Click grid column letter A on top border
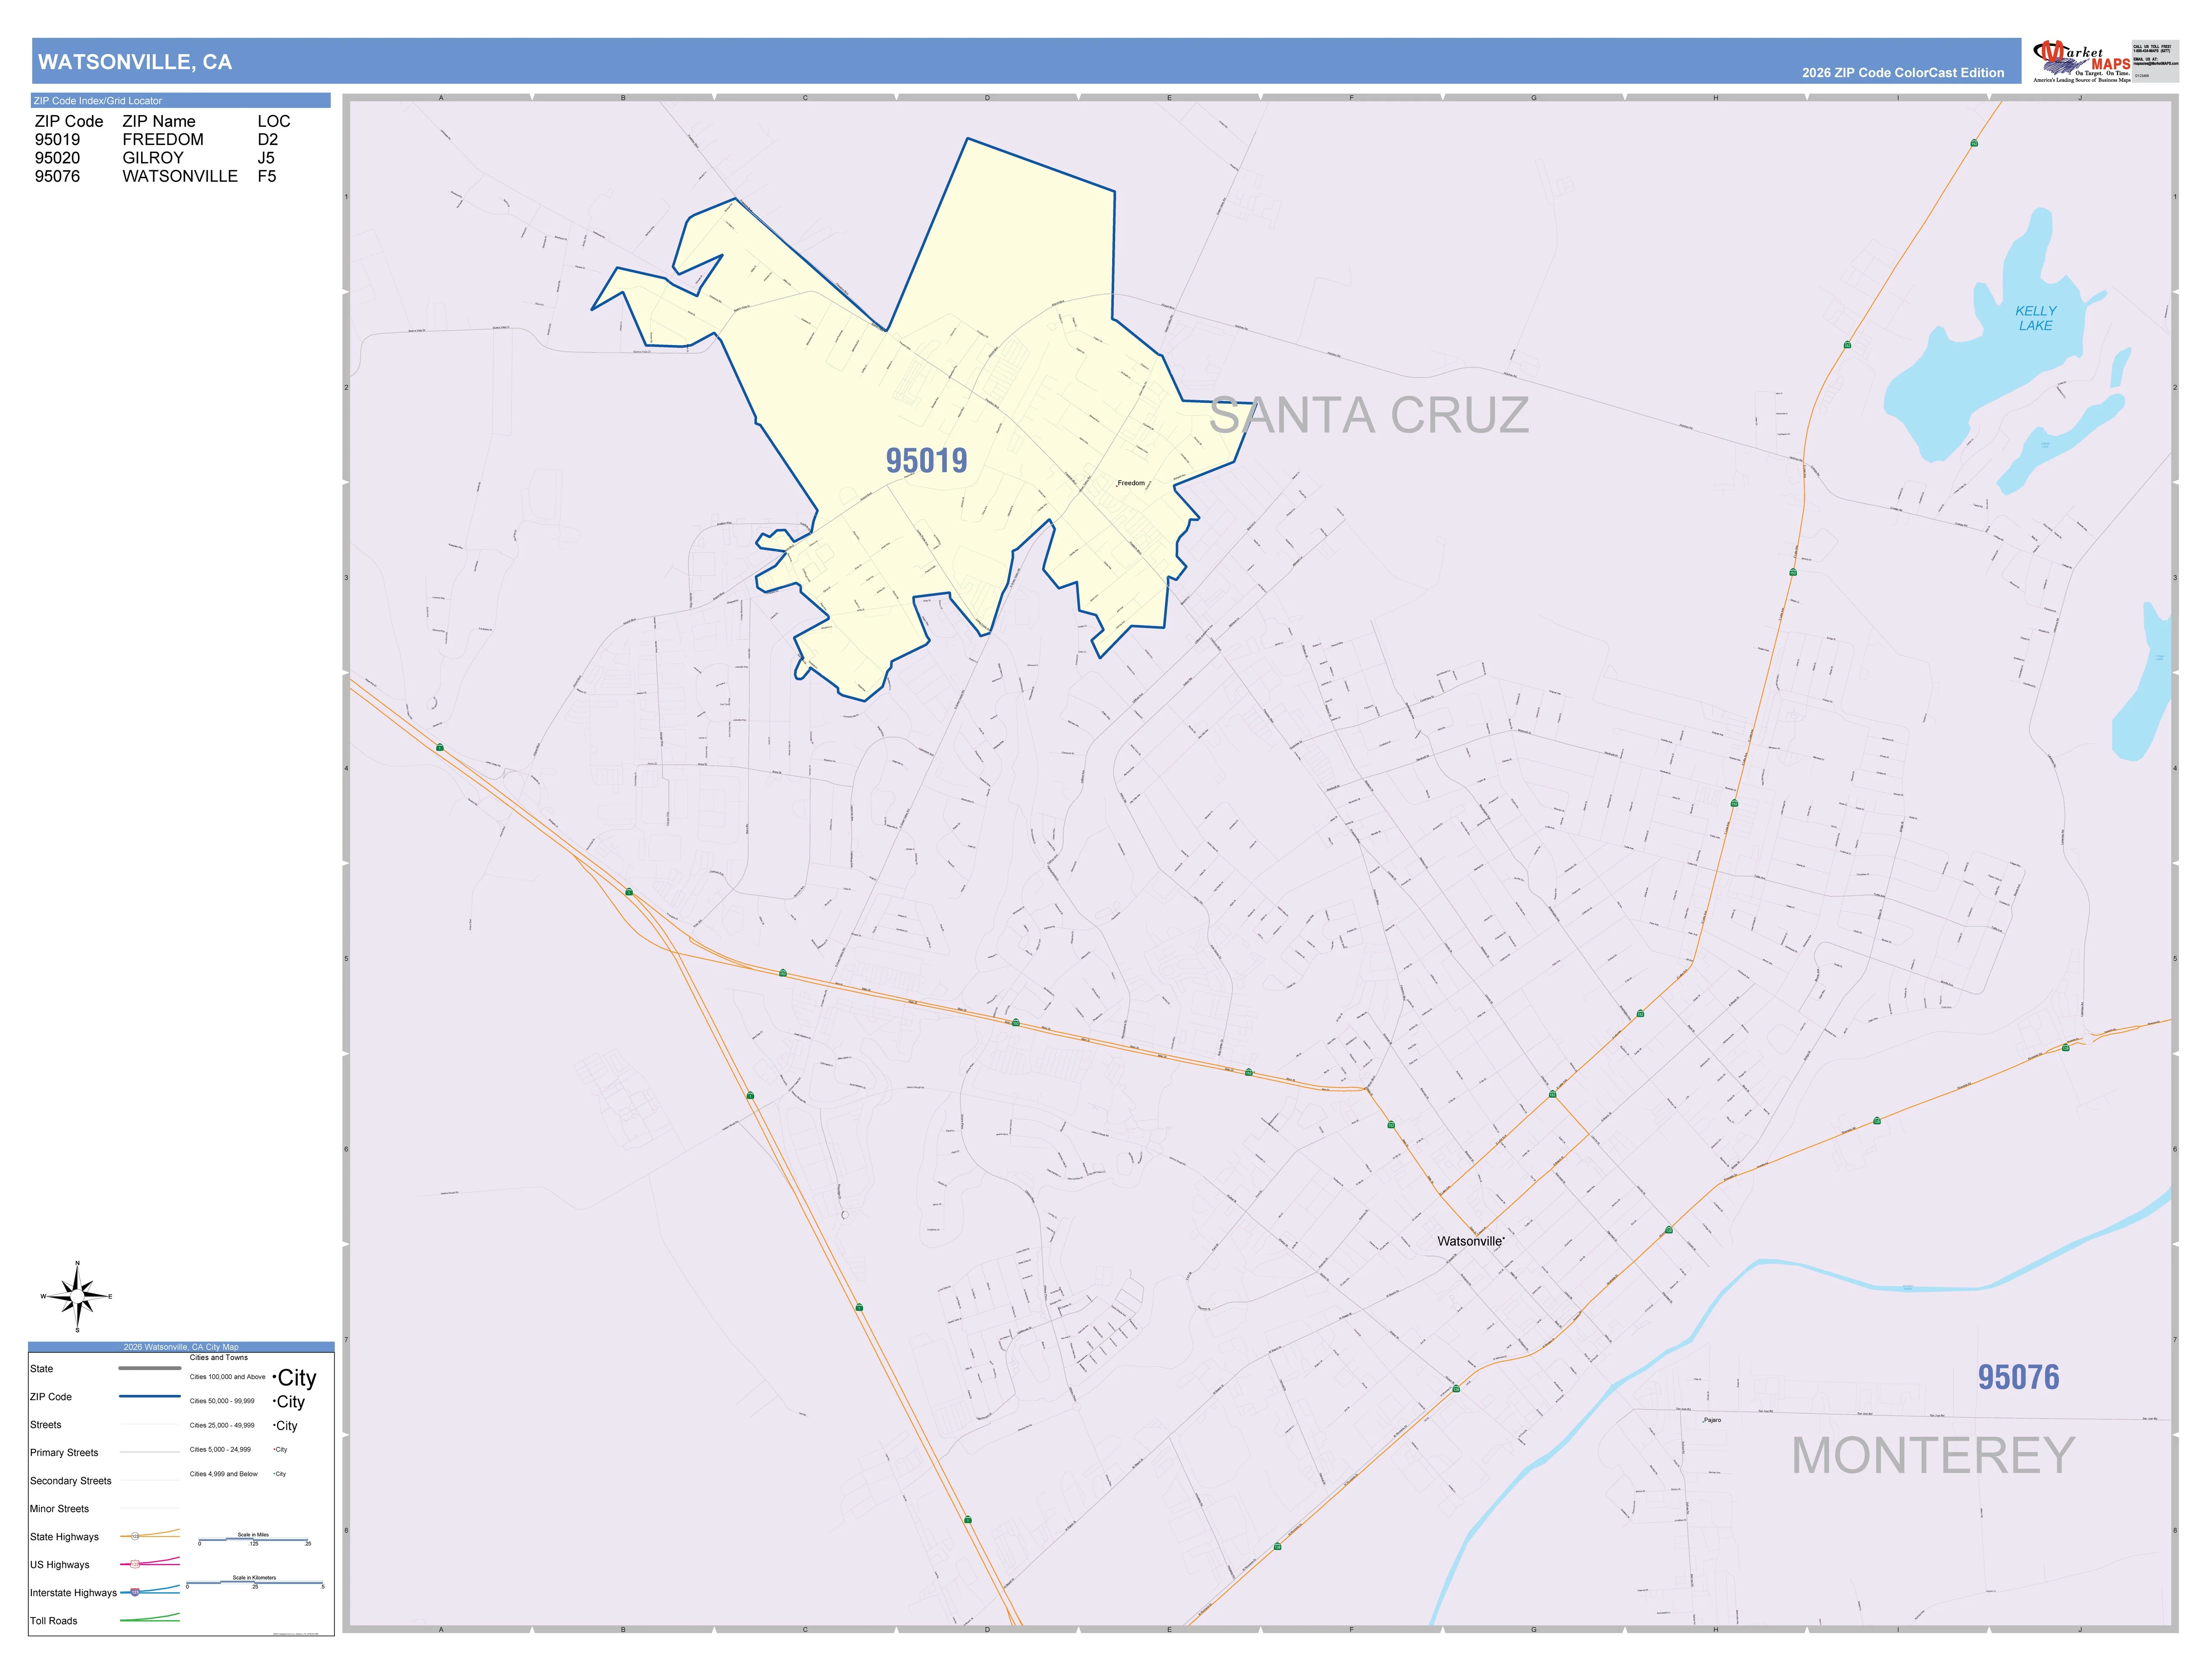 point(441,98)
